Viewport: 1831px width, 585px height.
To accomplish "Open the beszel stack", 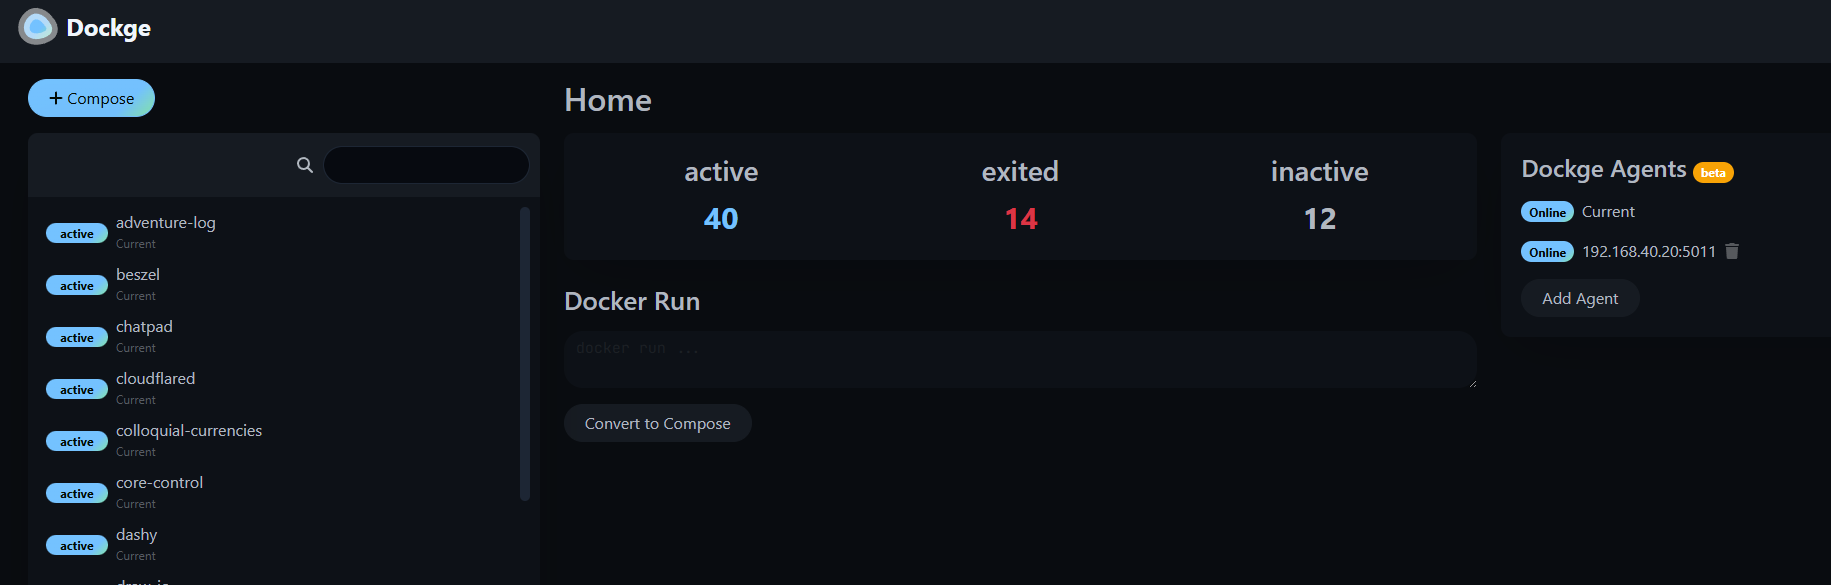I will [138, 275].
